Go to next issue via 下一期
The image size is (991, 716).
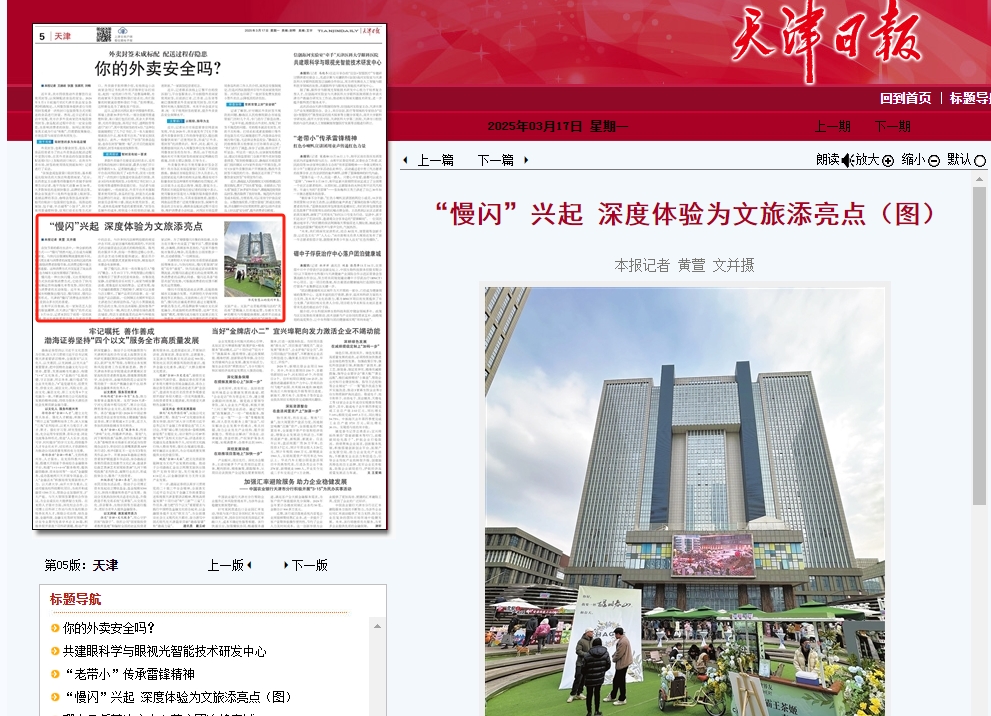click(892, 126)
